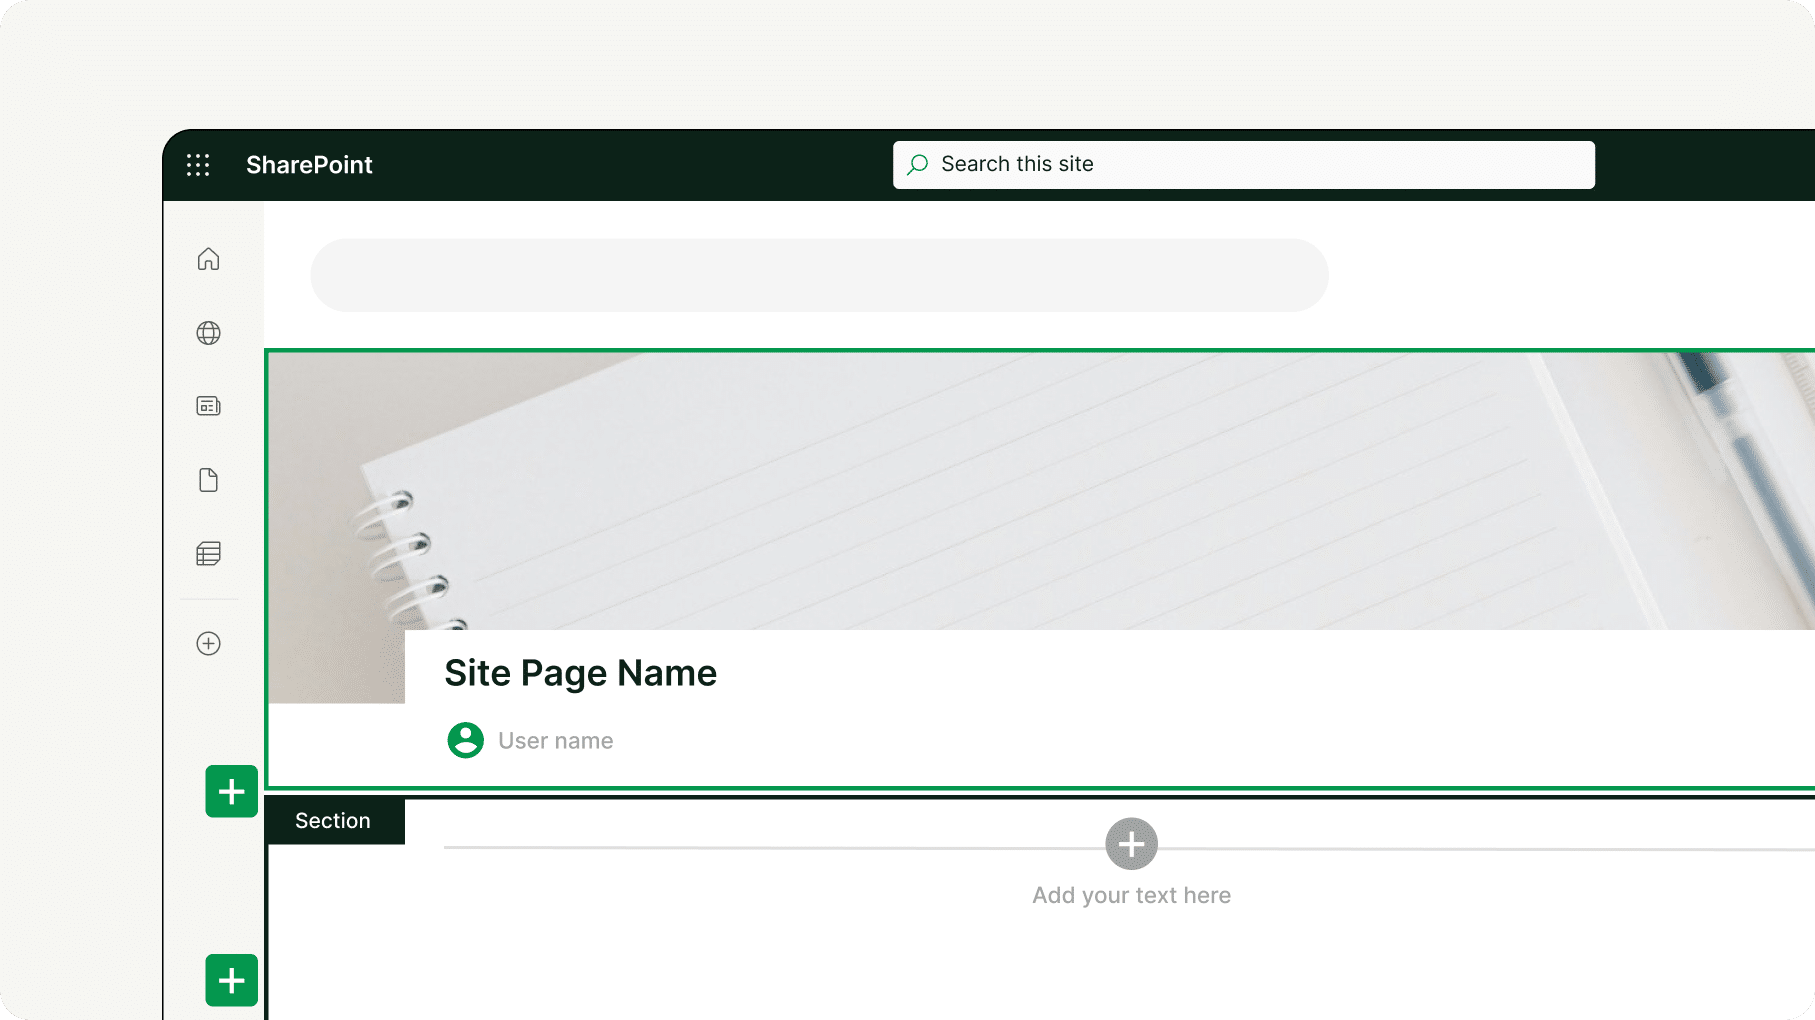Open the file pages icon in sidebar
This screenshot has height=1020, width=1815.
tap(208, 480)
